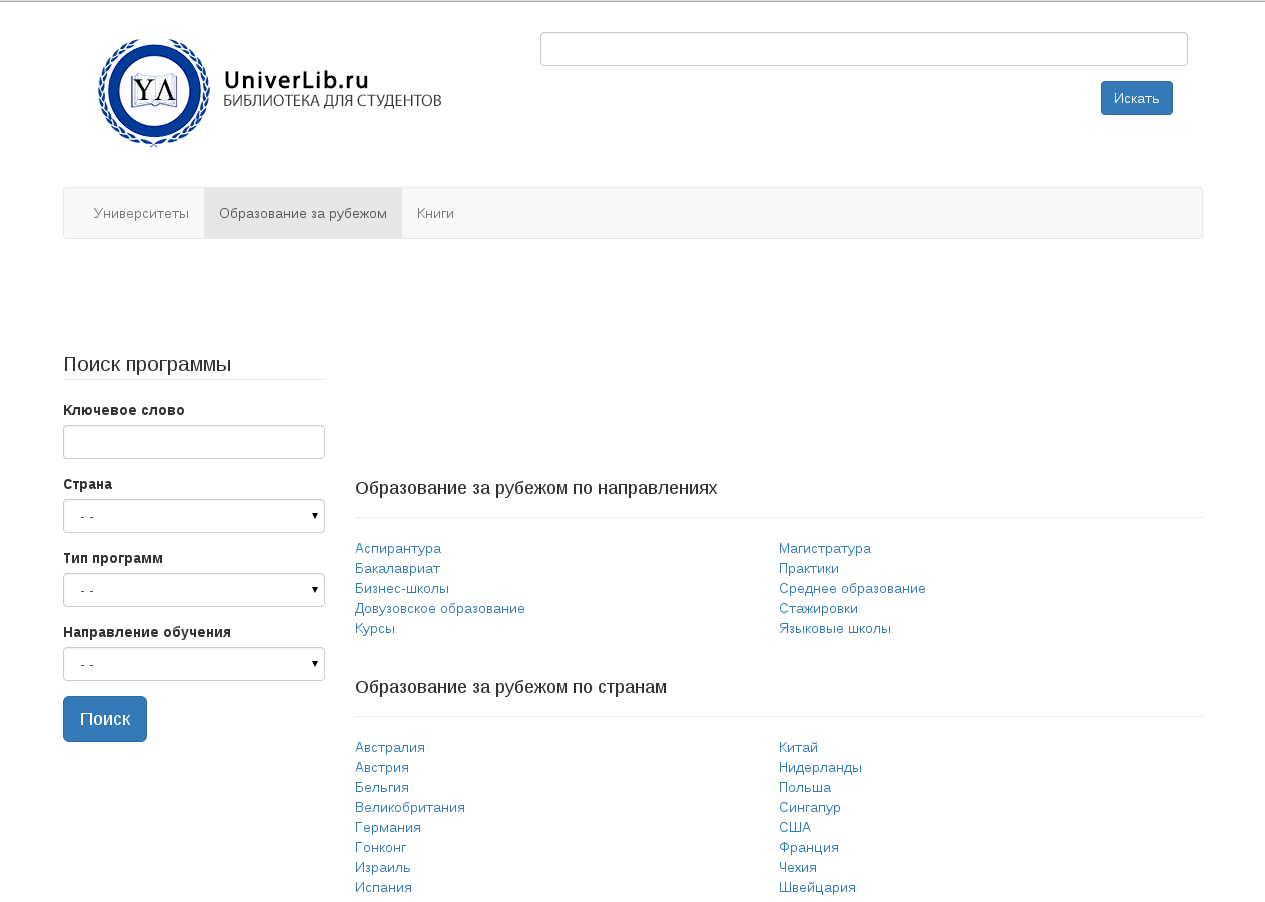
Task: Open the Магистратура link
Action: tap(825, 548)
